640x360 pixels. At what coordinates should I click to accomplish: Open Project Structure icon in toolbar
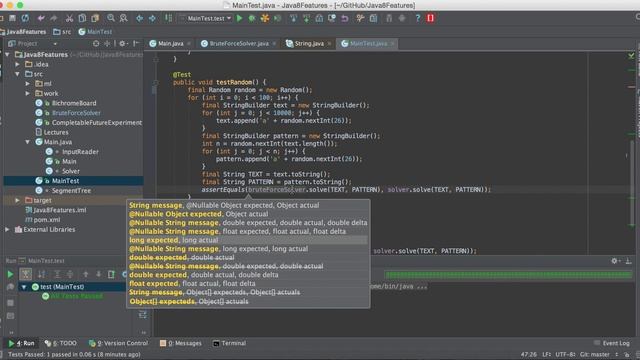pos(373,18)
